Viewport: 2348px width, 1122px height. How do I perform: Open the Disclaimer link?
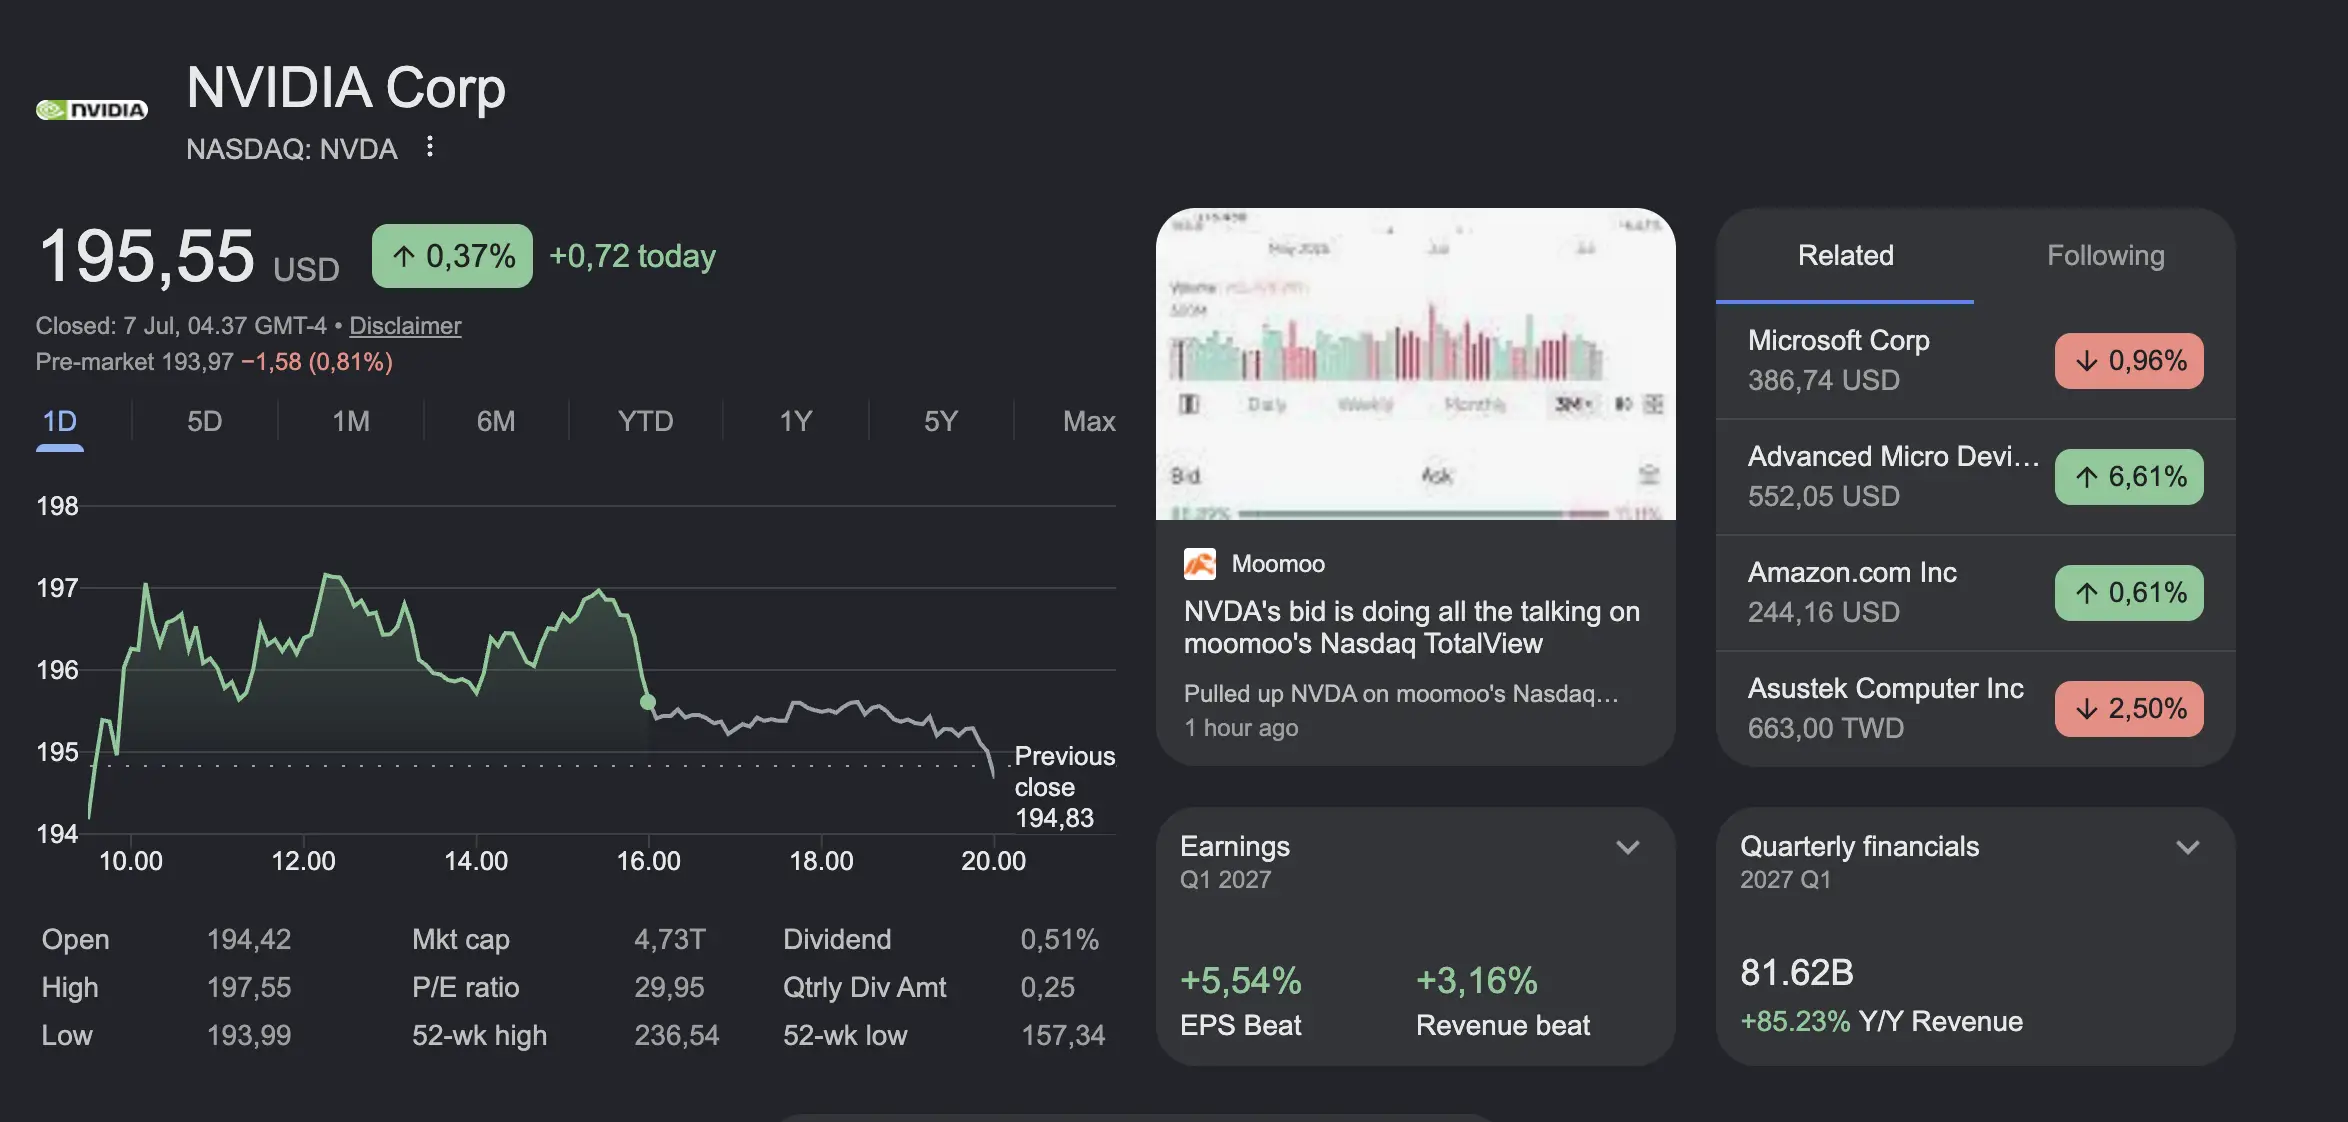point(405,326)
